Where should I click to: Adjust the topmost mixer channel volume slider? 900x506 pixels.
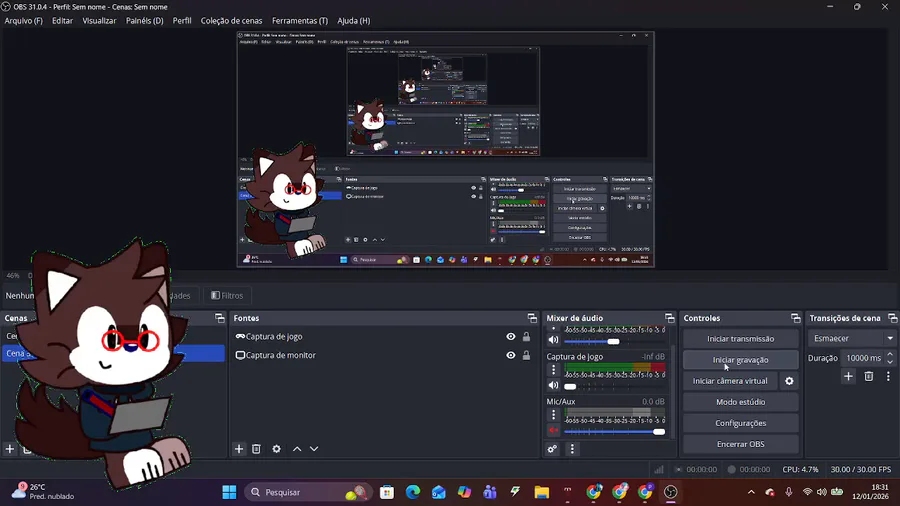(614, 341)
